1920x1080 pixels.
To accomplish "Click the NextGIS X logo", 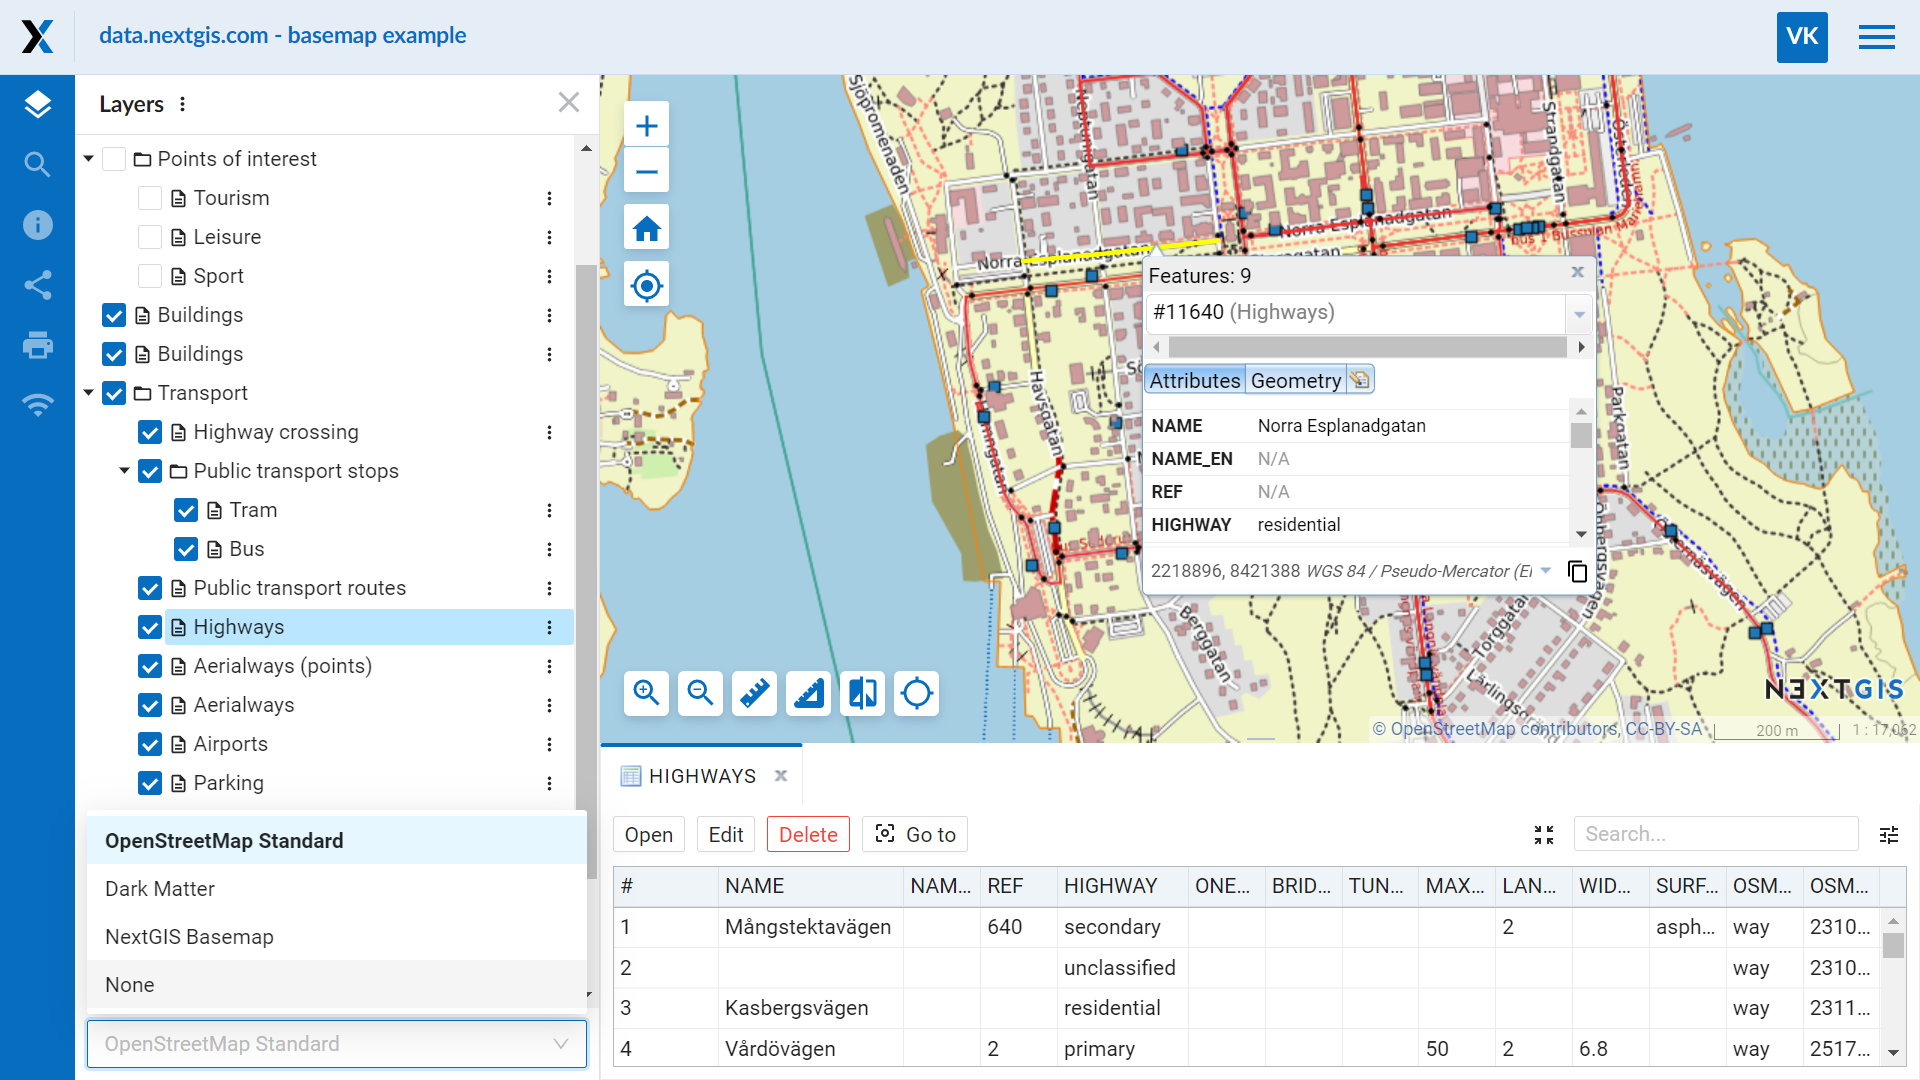I will [x=37, y=37].
